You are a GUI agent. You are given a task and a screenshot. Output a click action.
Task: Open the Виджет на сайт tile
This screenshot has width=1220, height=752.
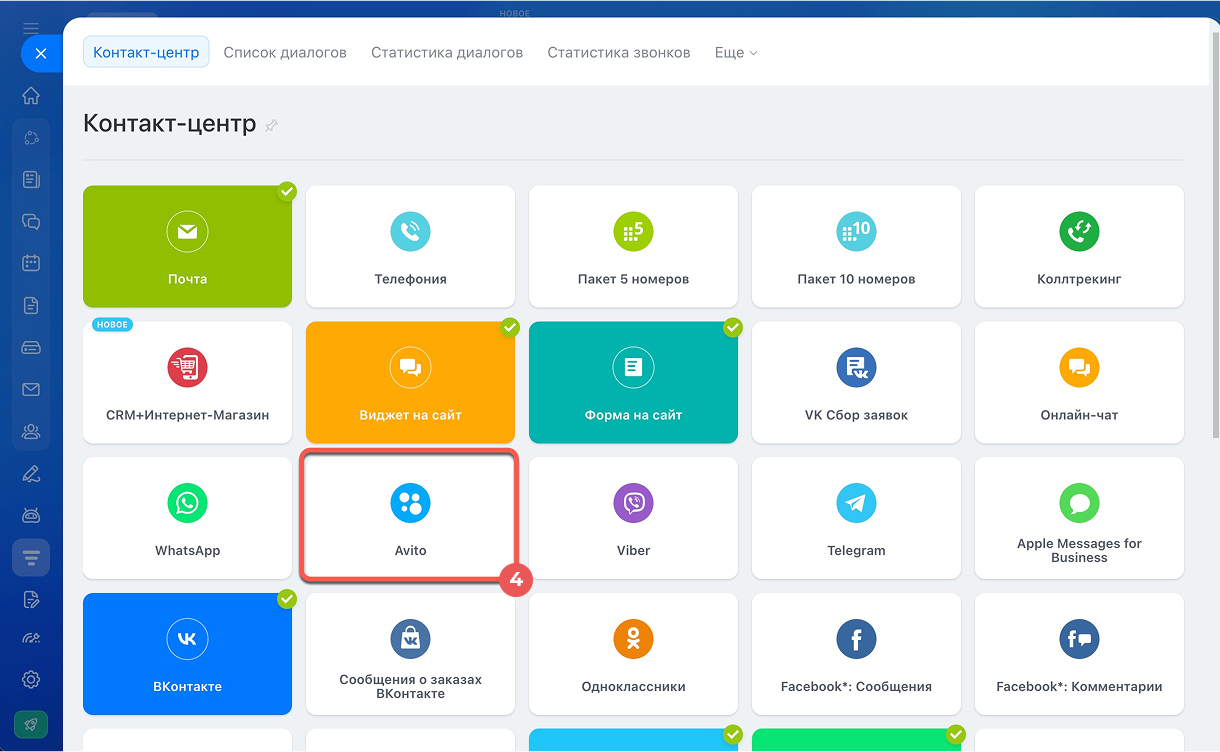(x=410, y=382)
